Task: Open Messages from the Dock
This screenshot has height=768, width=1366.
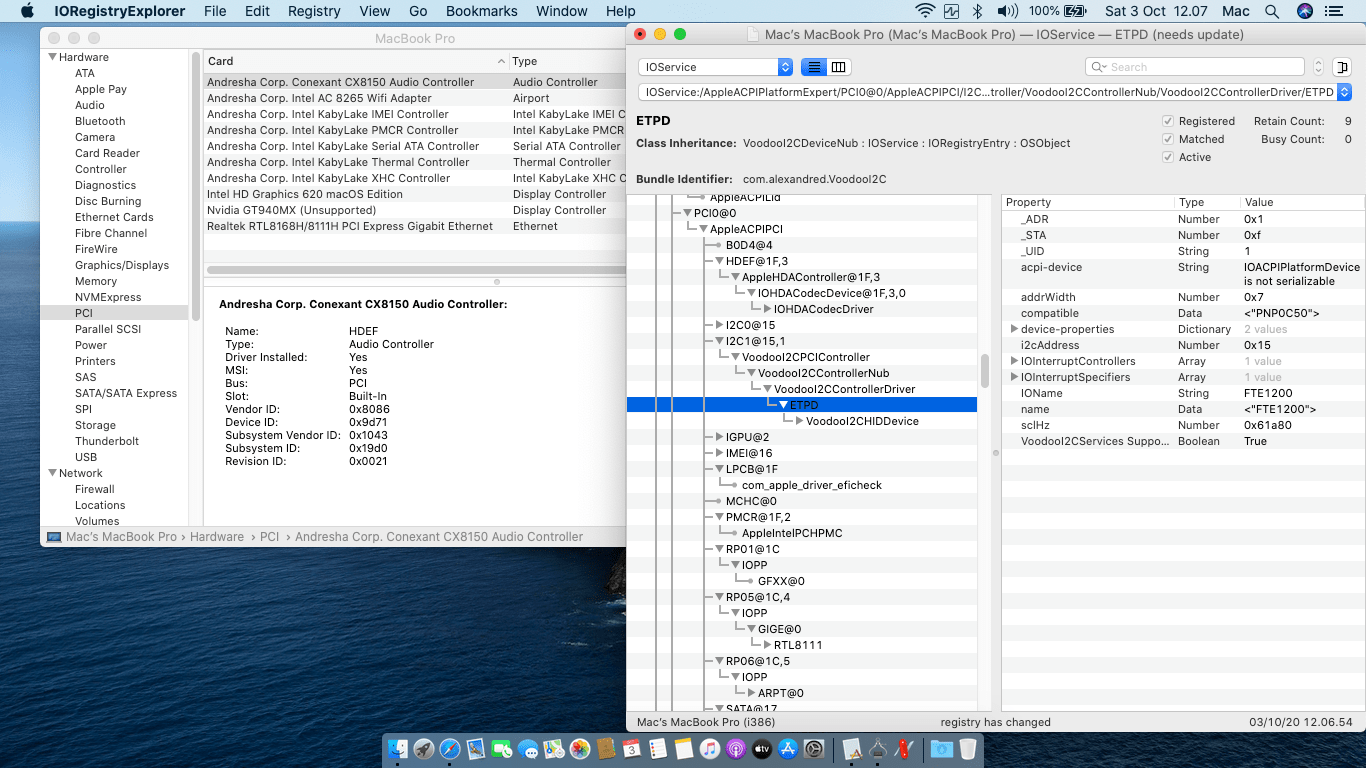Action: point(528,748)
